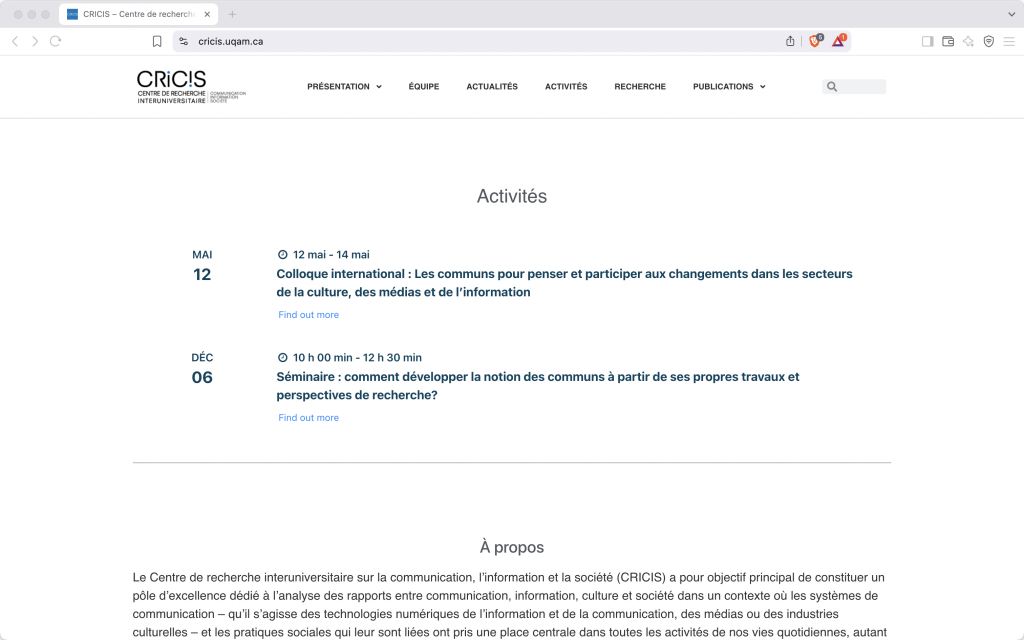Open the tab list chevron
The image size is (1024, 640).
click(1010, 14)
